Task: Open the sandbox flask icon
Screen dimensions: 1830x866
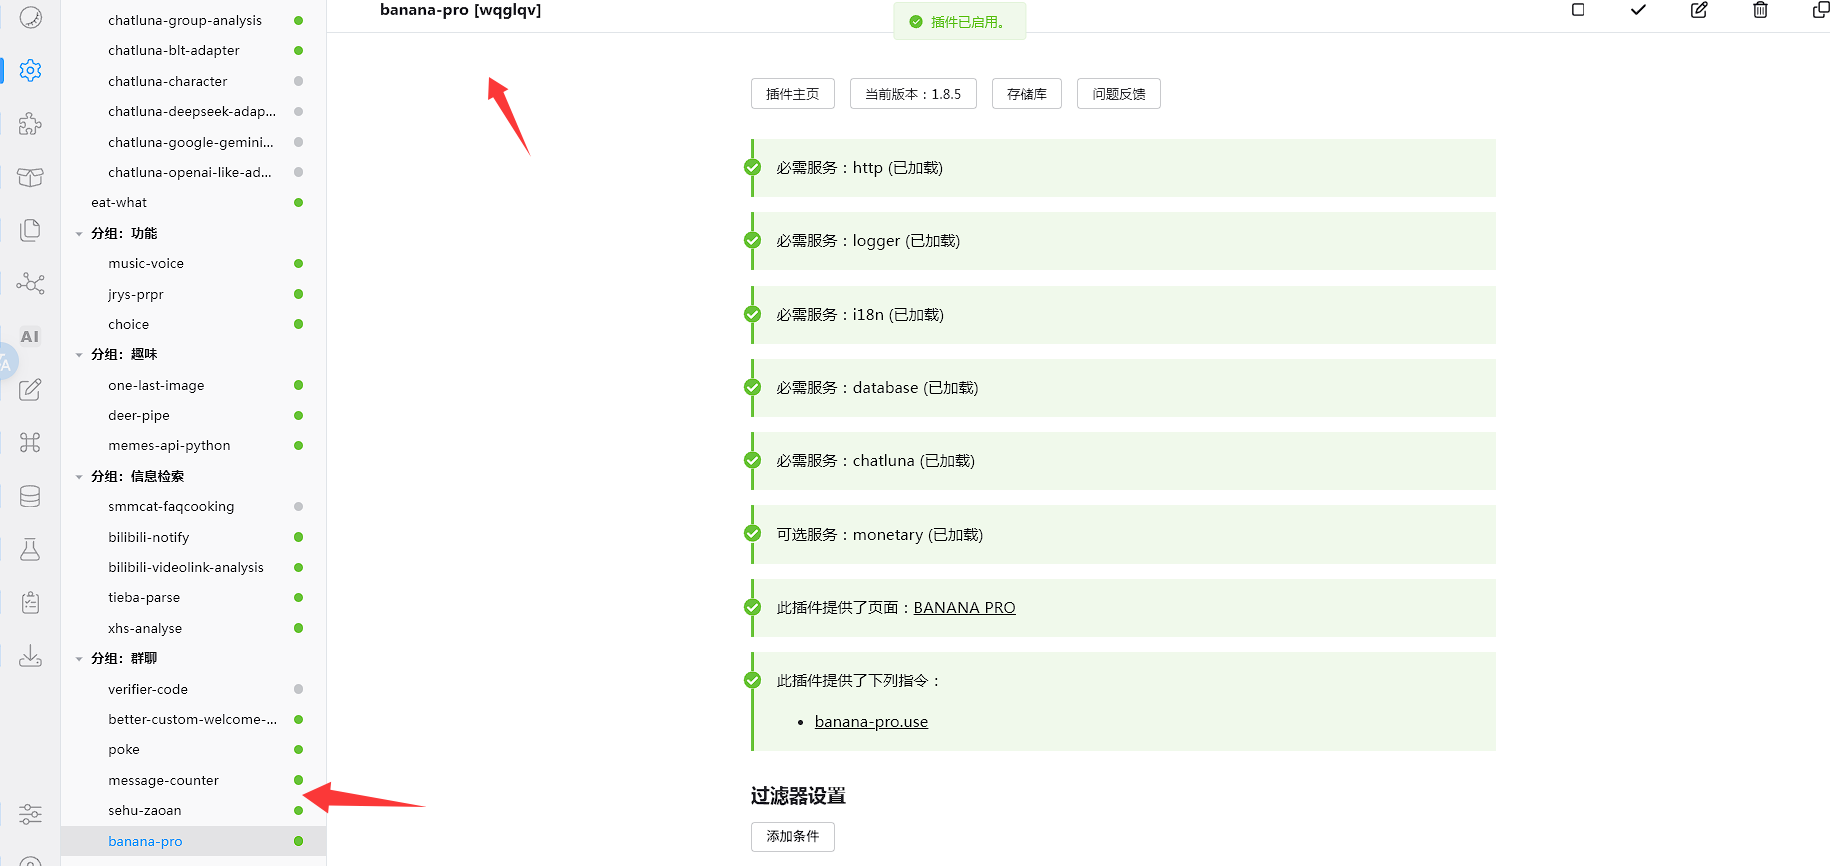Action: pyautogui.click(x=31, y=549)
